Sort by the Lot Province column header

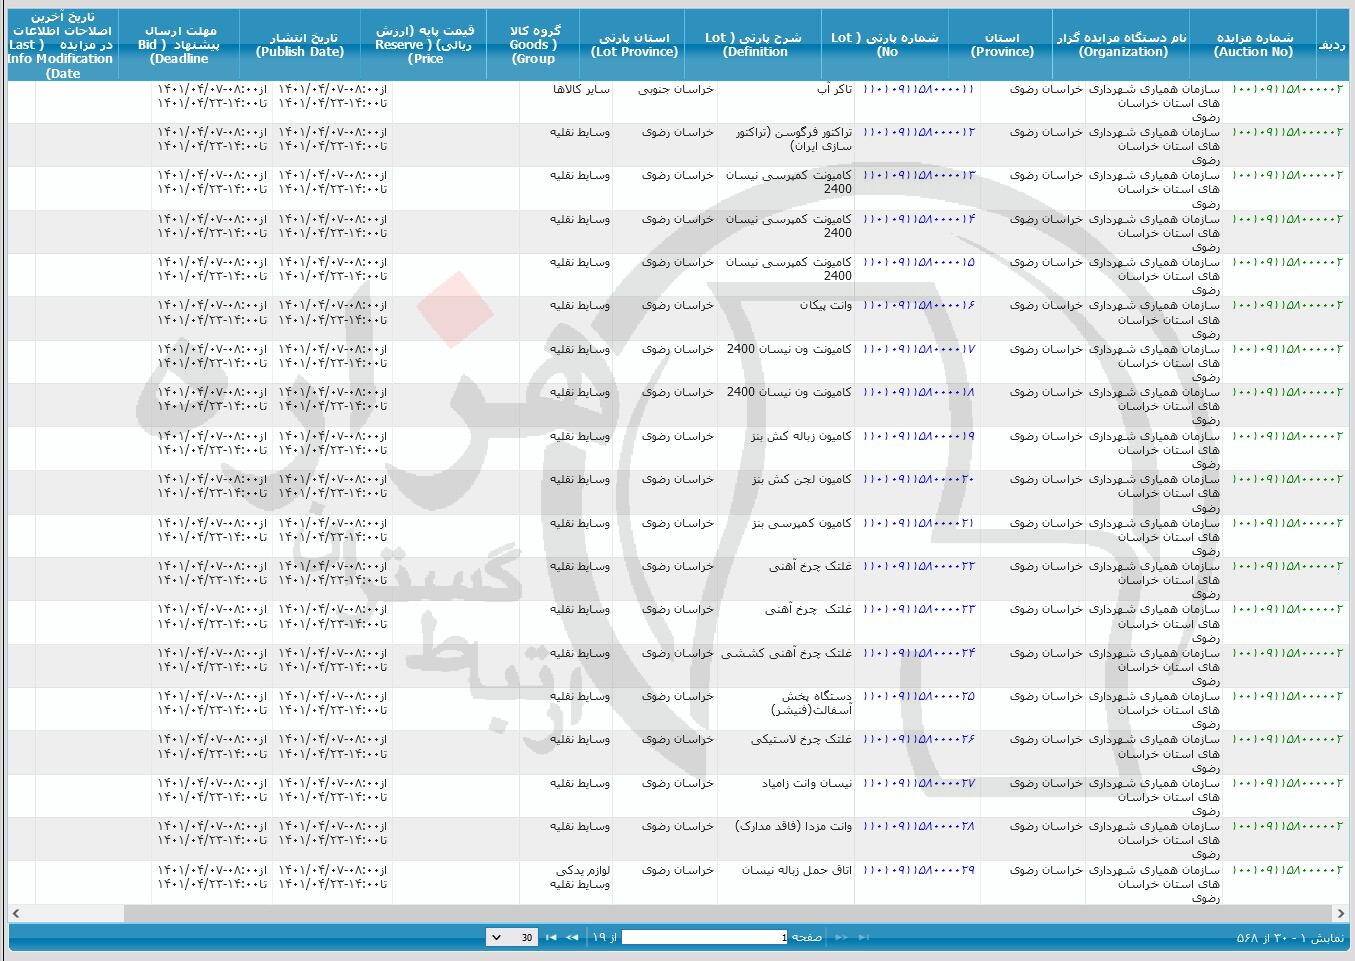click(x=634, y=45)
